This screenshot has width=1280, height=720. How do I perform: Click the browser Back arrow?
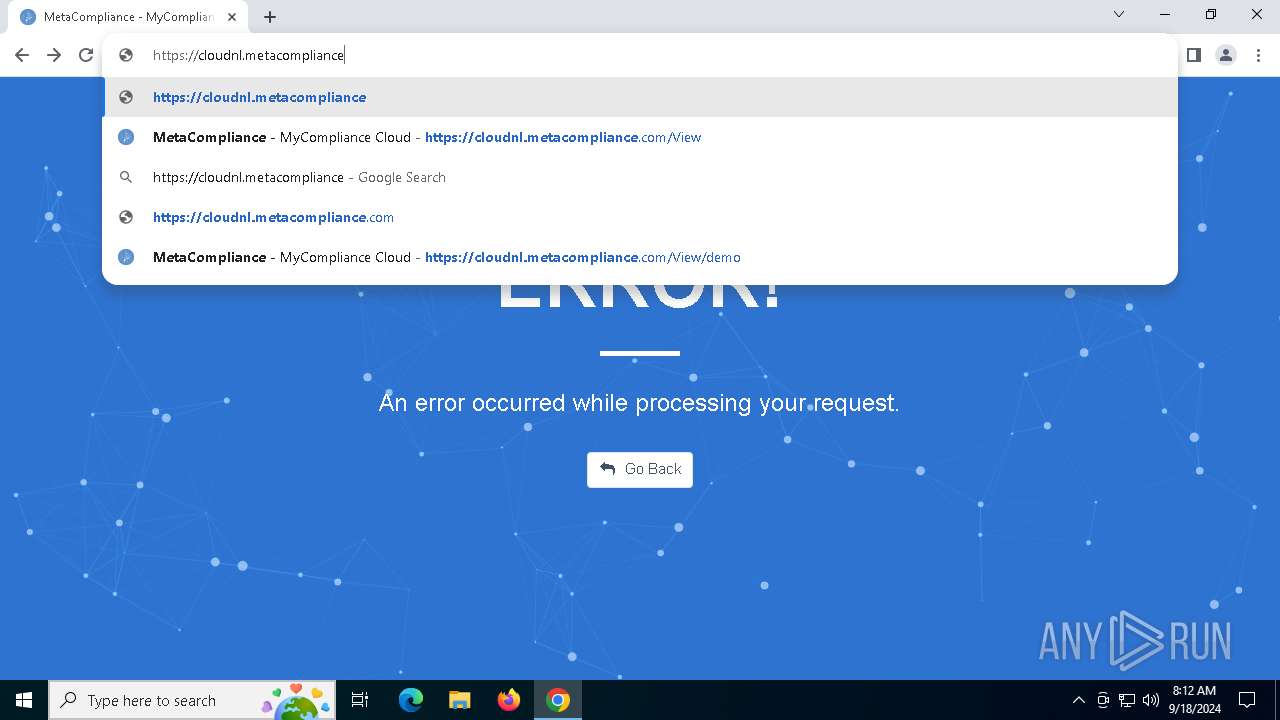pos(22,55)
